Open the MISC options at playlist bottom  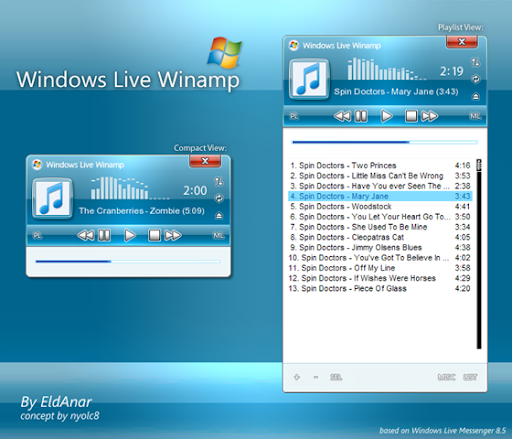(446, 377)
